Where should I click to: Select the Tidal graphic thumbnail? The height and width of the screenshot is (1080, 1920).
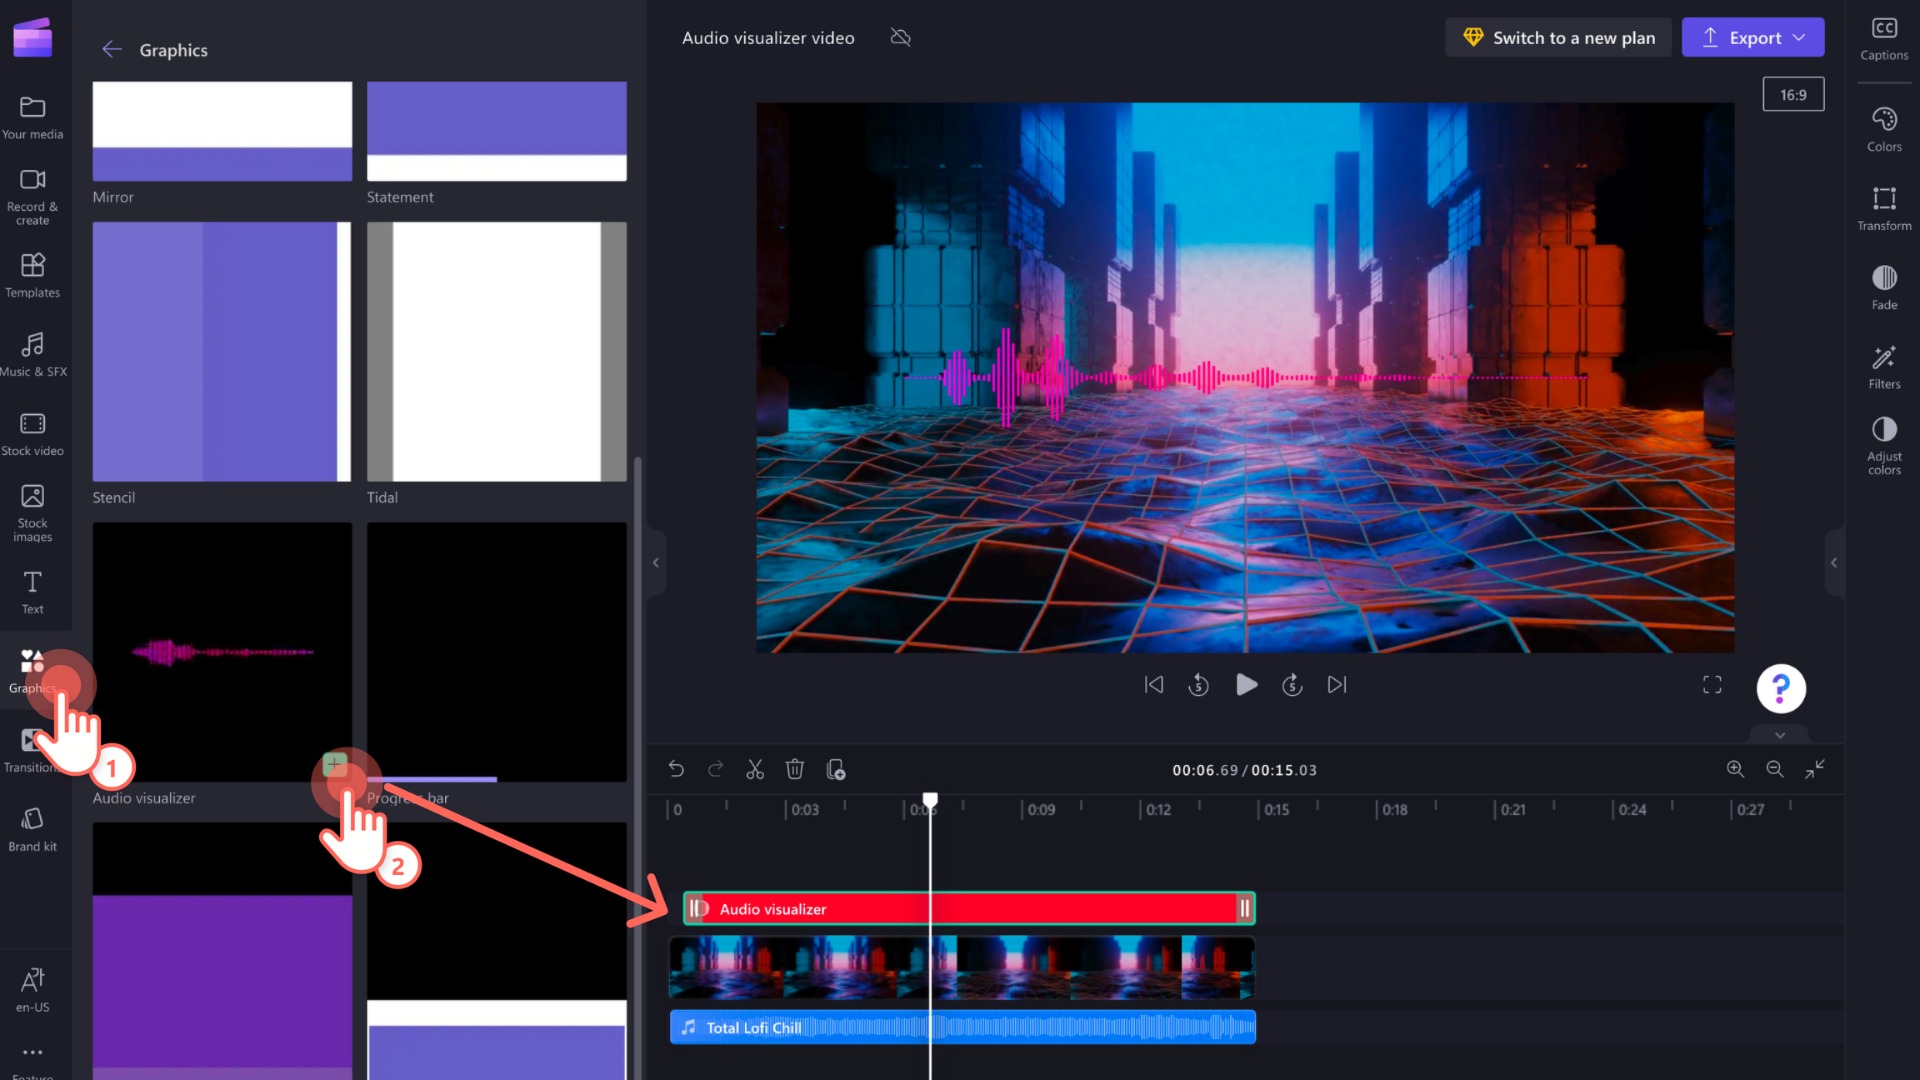(497, 352)
